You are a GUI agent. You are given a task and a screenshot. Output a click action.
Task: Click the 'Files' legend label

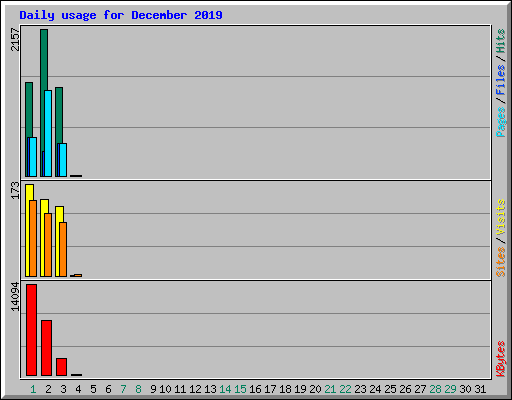click(500, 79)
